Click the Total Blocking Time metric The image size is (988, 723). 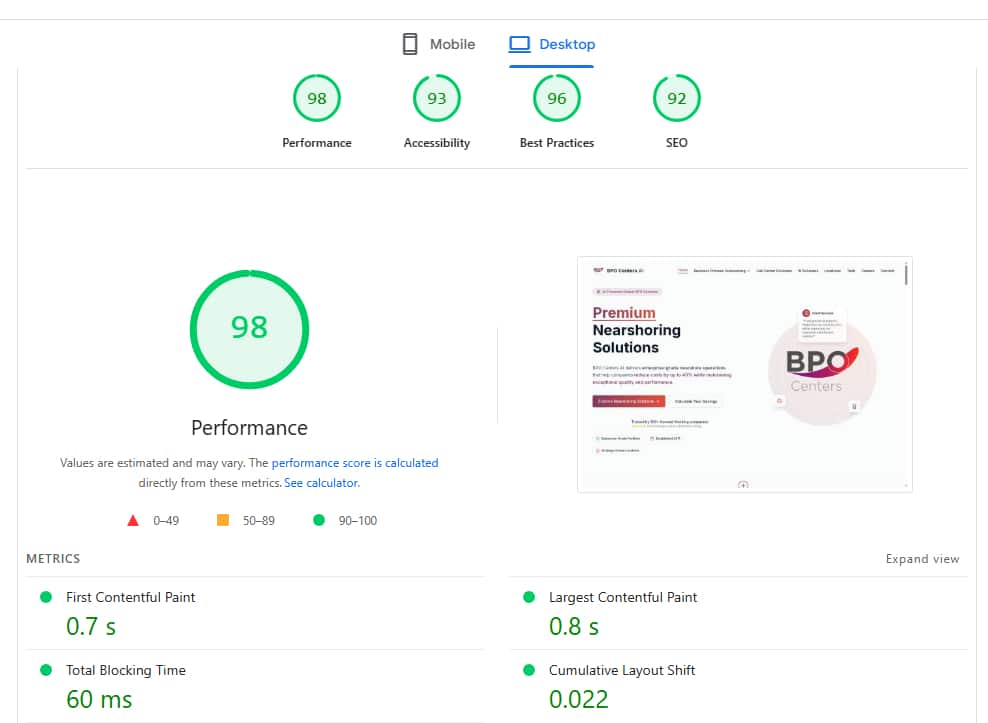pos(125,670)
